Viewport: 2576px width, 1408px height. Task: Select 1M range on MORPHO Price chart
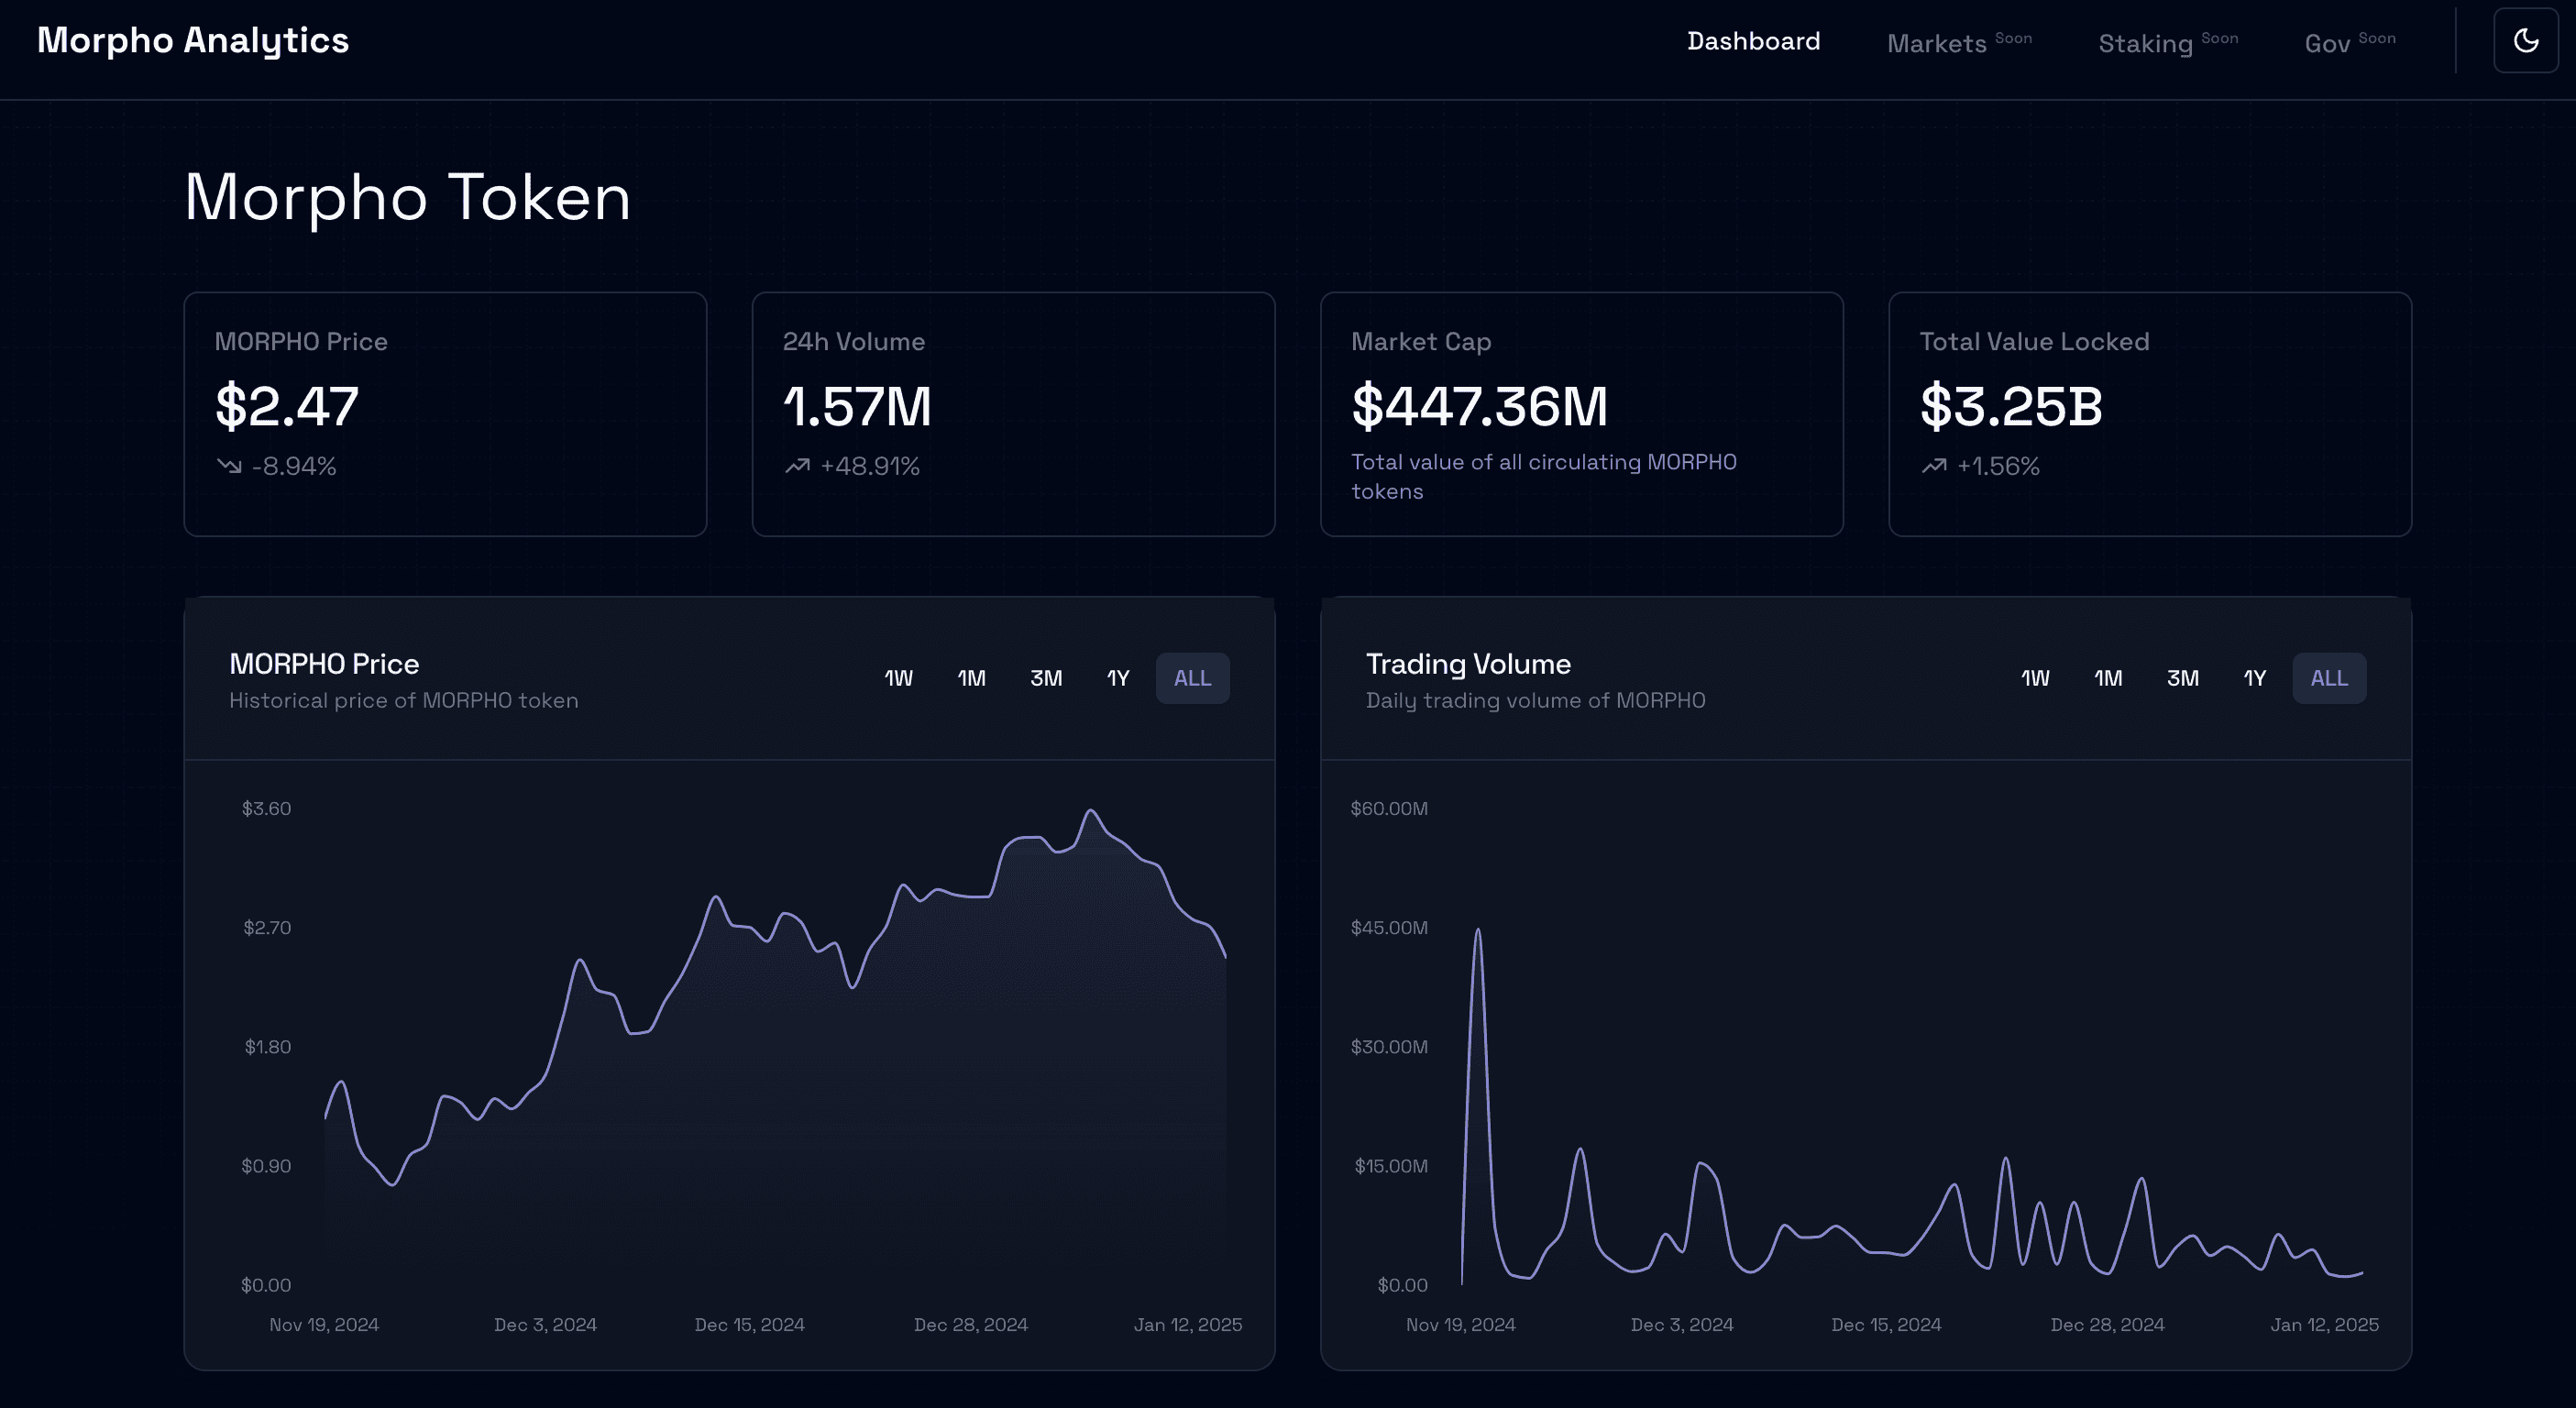coord(971,678)
